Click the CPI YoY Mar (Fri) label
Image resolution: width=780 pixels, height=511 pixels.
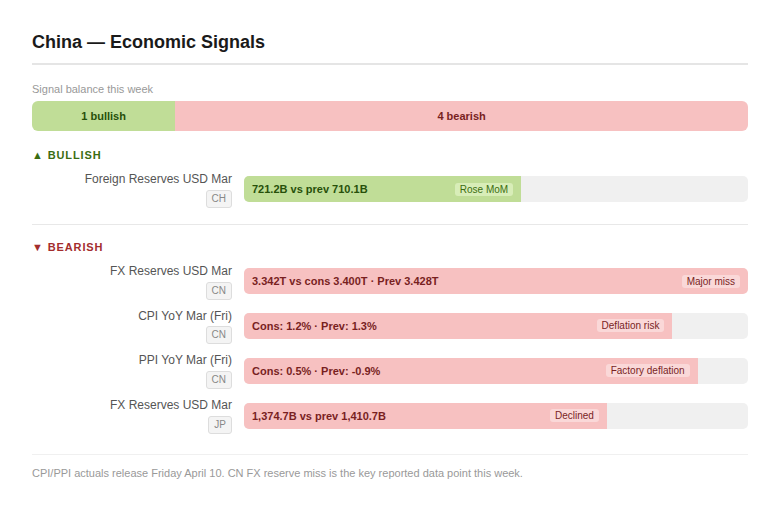185,316
